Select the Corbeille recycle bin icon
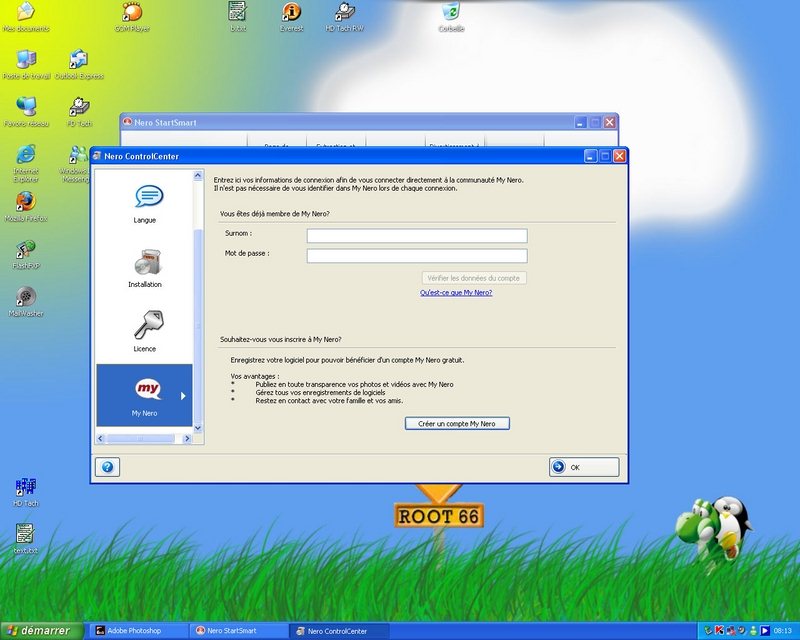 [x=452, y=17]
